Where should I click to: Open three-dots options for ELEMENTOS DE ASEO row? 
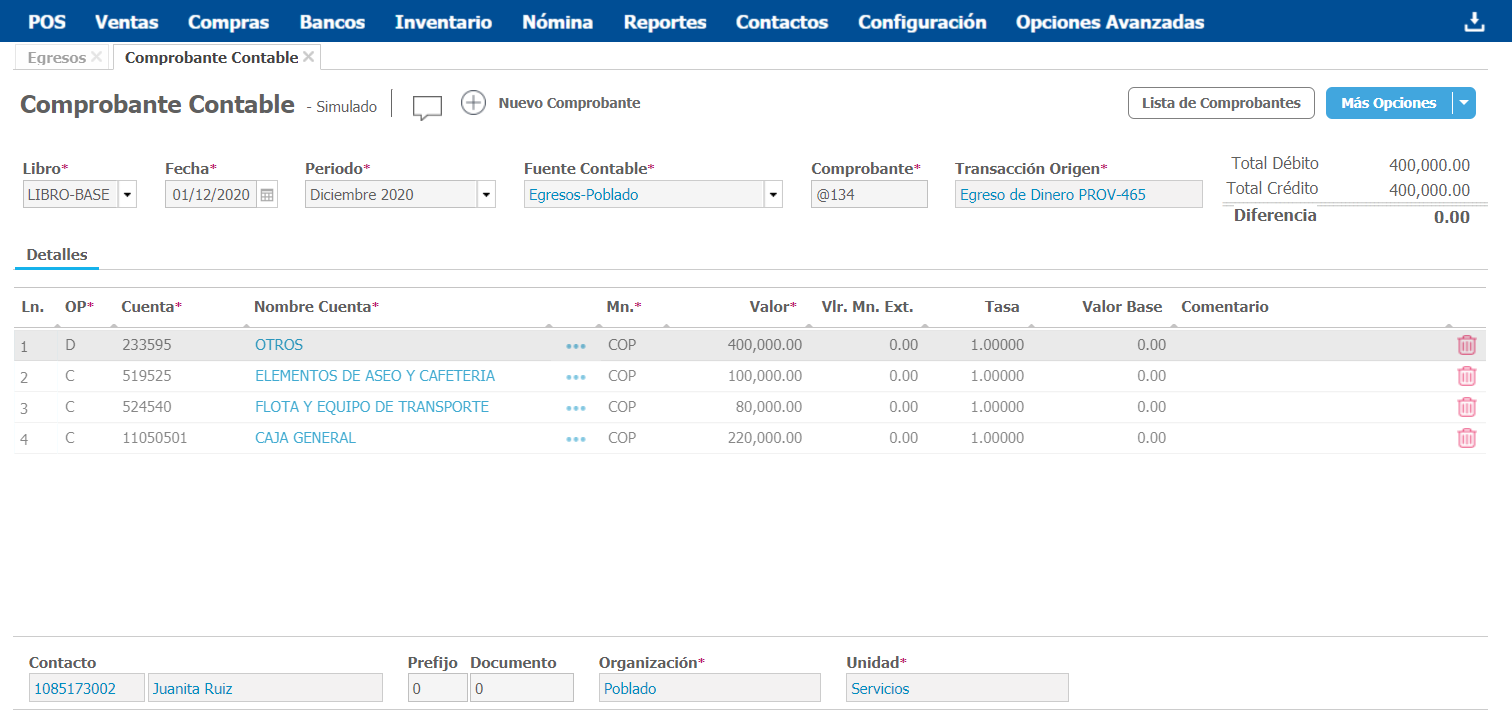[x=575, y=377]
